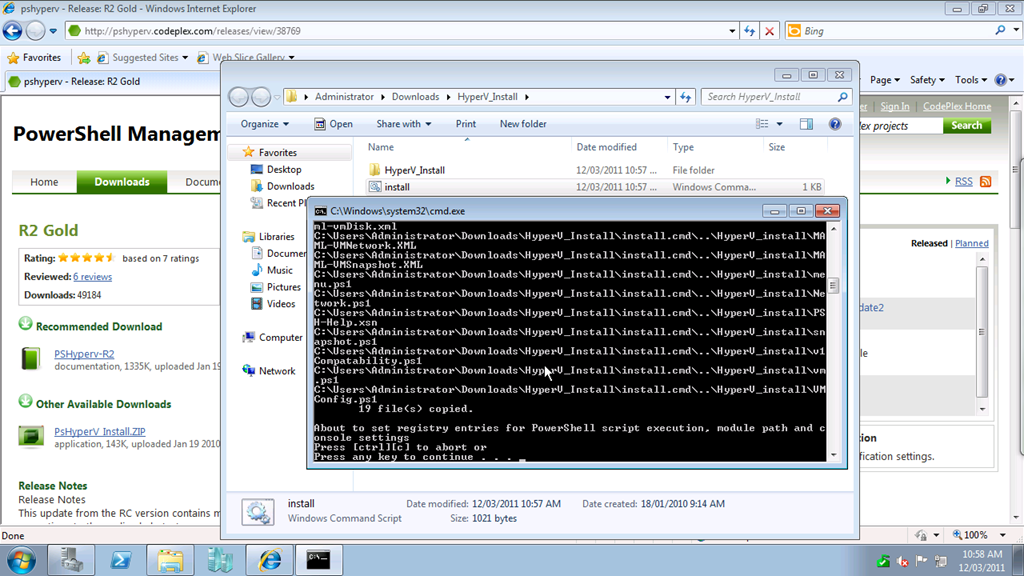
Task: Expand the IE address bar dropdown
Action: [x=731, y=31]
